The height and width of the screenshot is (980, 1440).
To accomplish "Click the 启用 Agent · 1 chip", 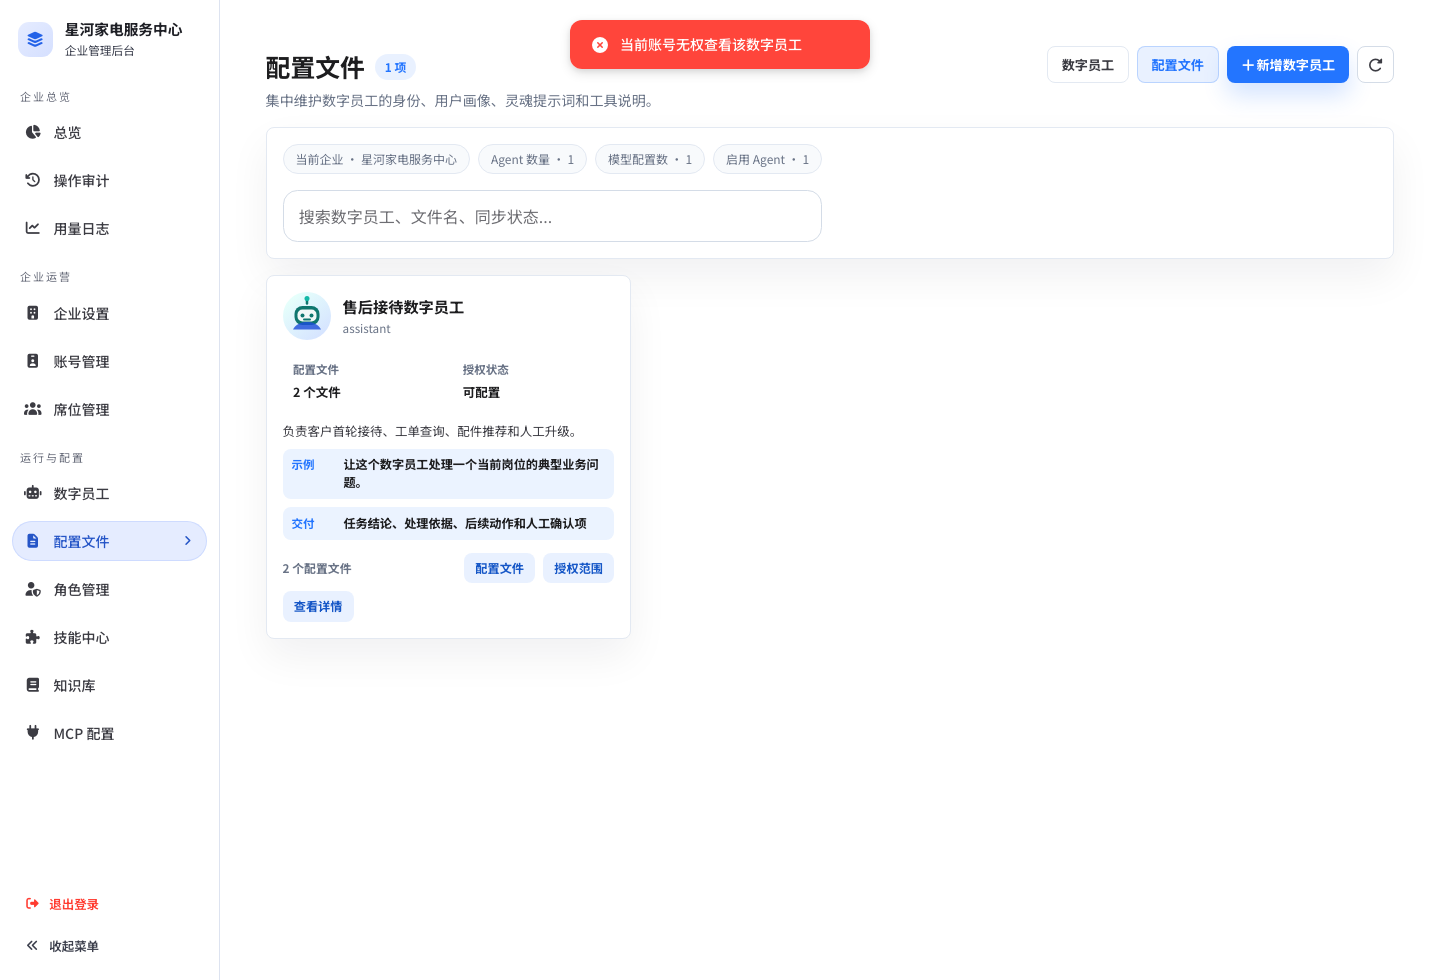I will click(767, 159).
